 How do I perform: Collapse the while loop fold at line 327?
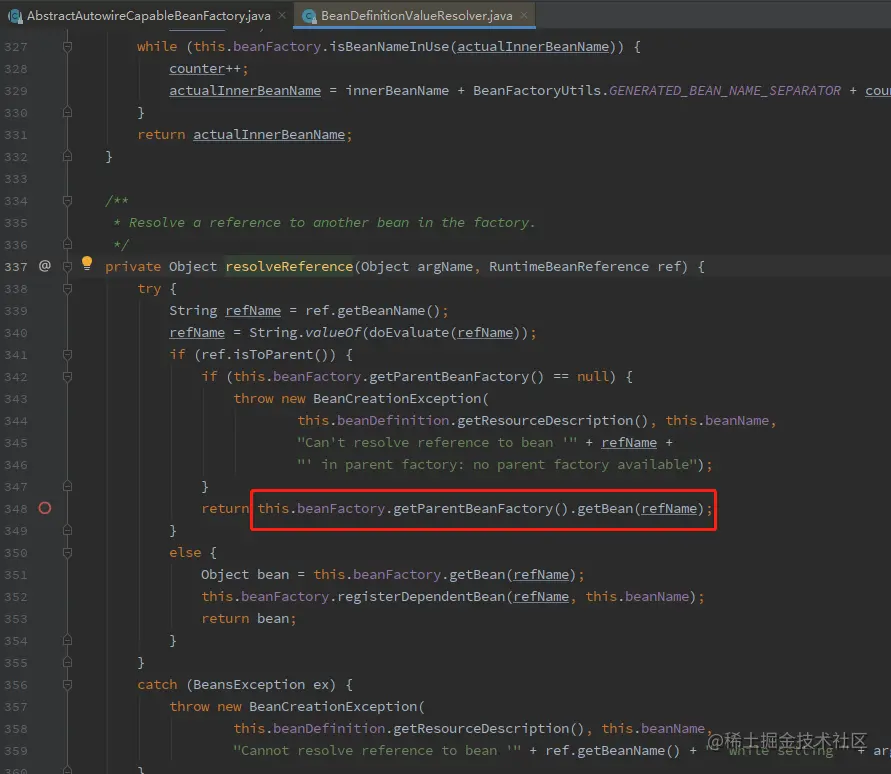coord(67,47)
